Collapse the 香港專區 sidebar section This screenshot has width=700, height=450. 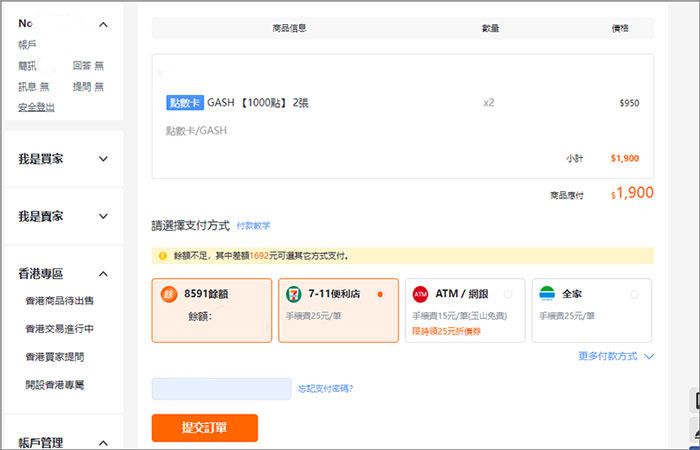click(x=104, y=273)
